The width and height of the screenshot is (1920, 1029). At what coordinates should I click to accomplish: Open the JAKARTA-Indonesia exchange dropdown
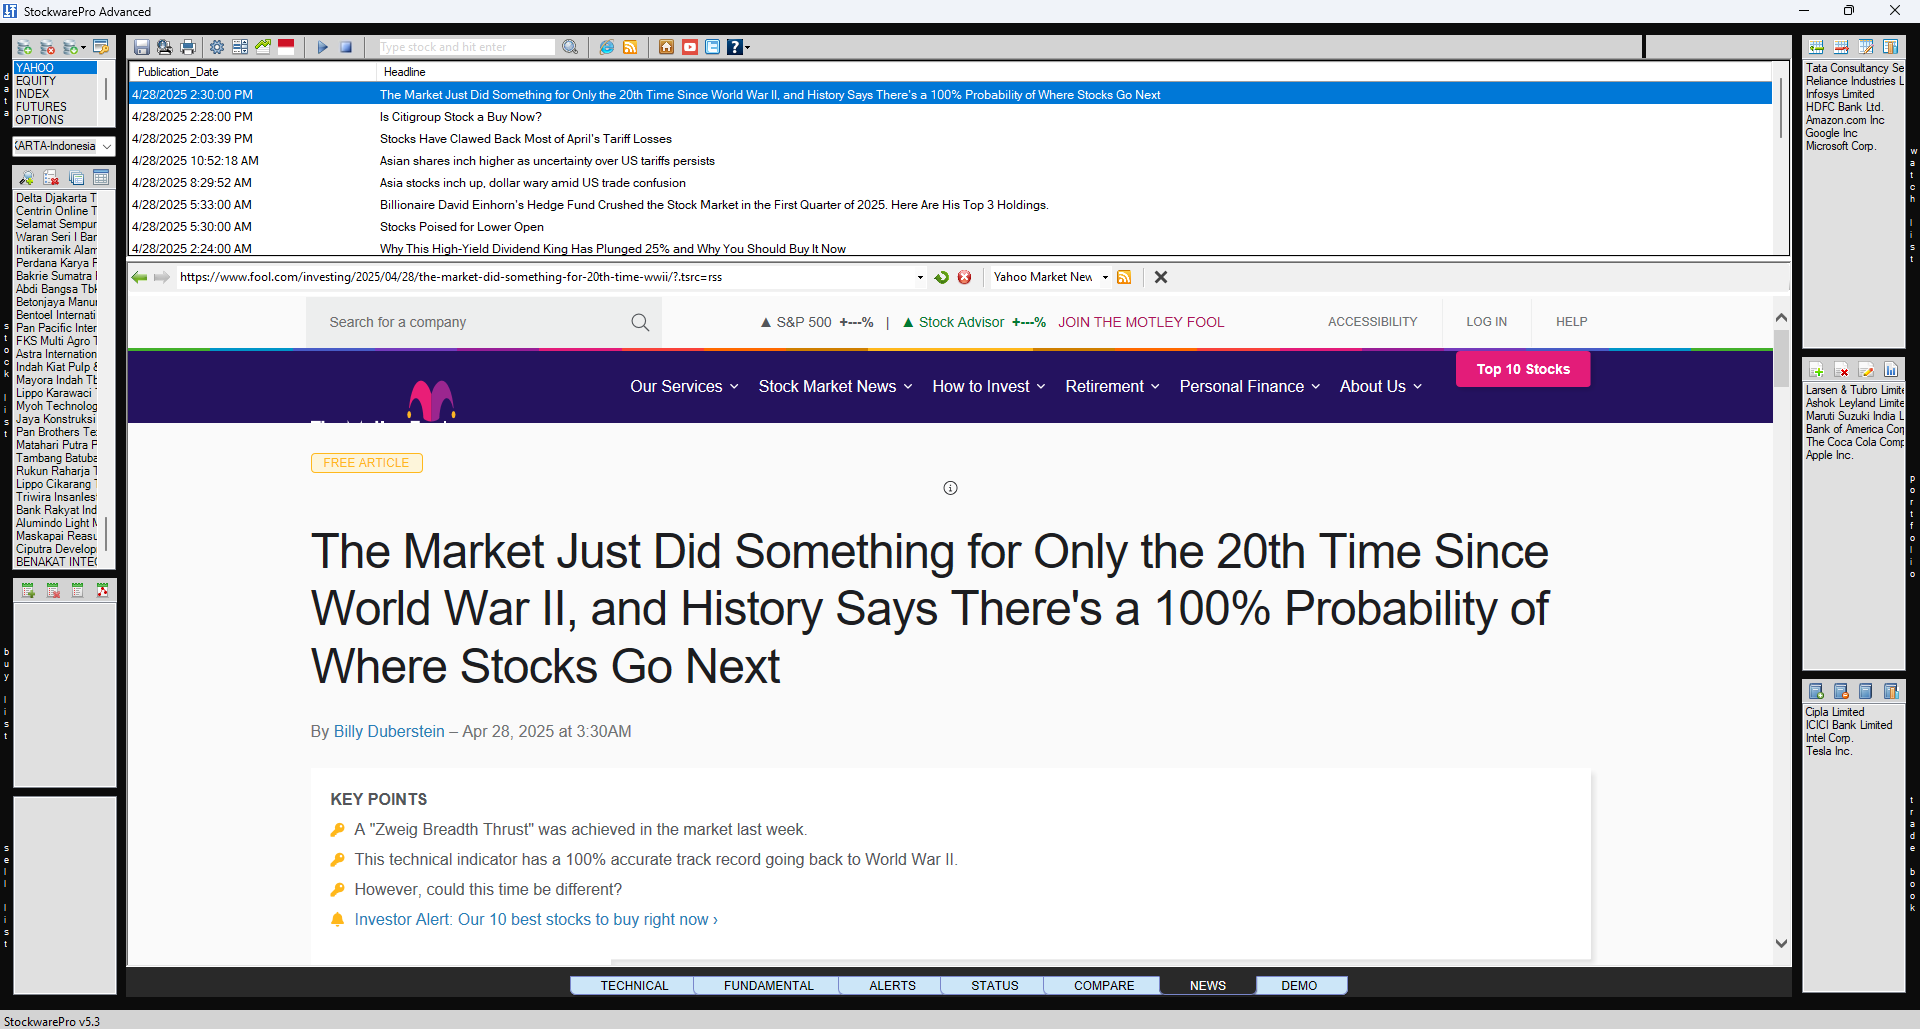[107, 146]
